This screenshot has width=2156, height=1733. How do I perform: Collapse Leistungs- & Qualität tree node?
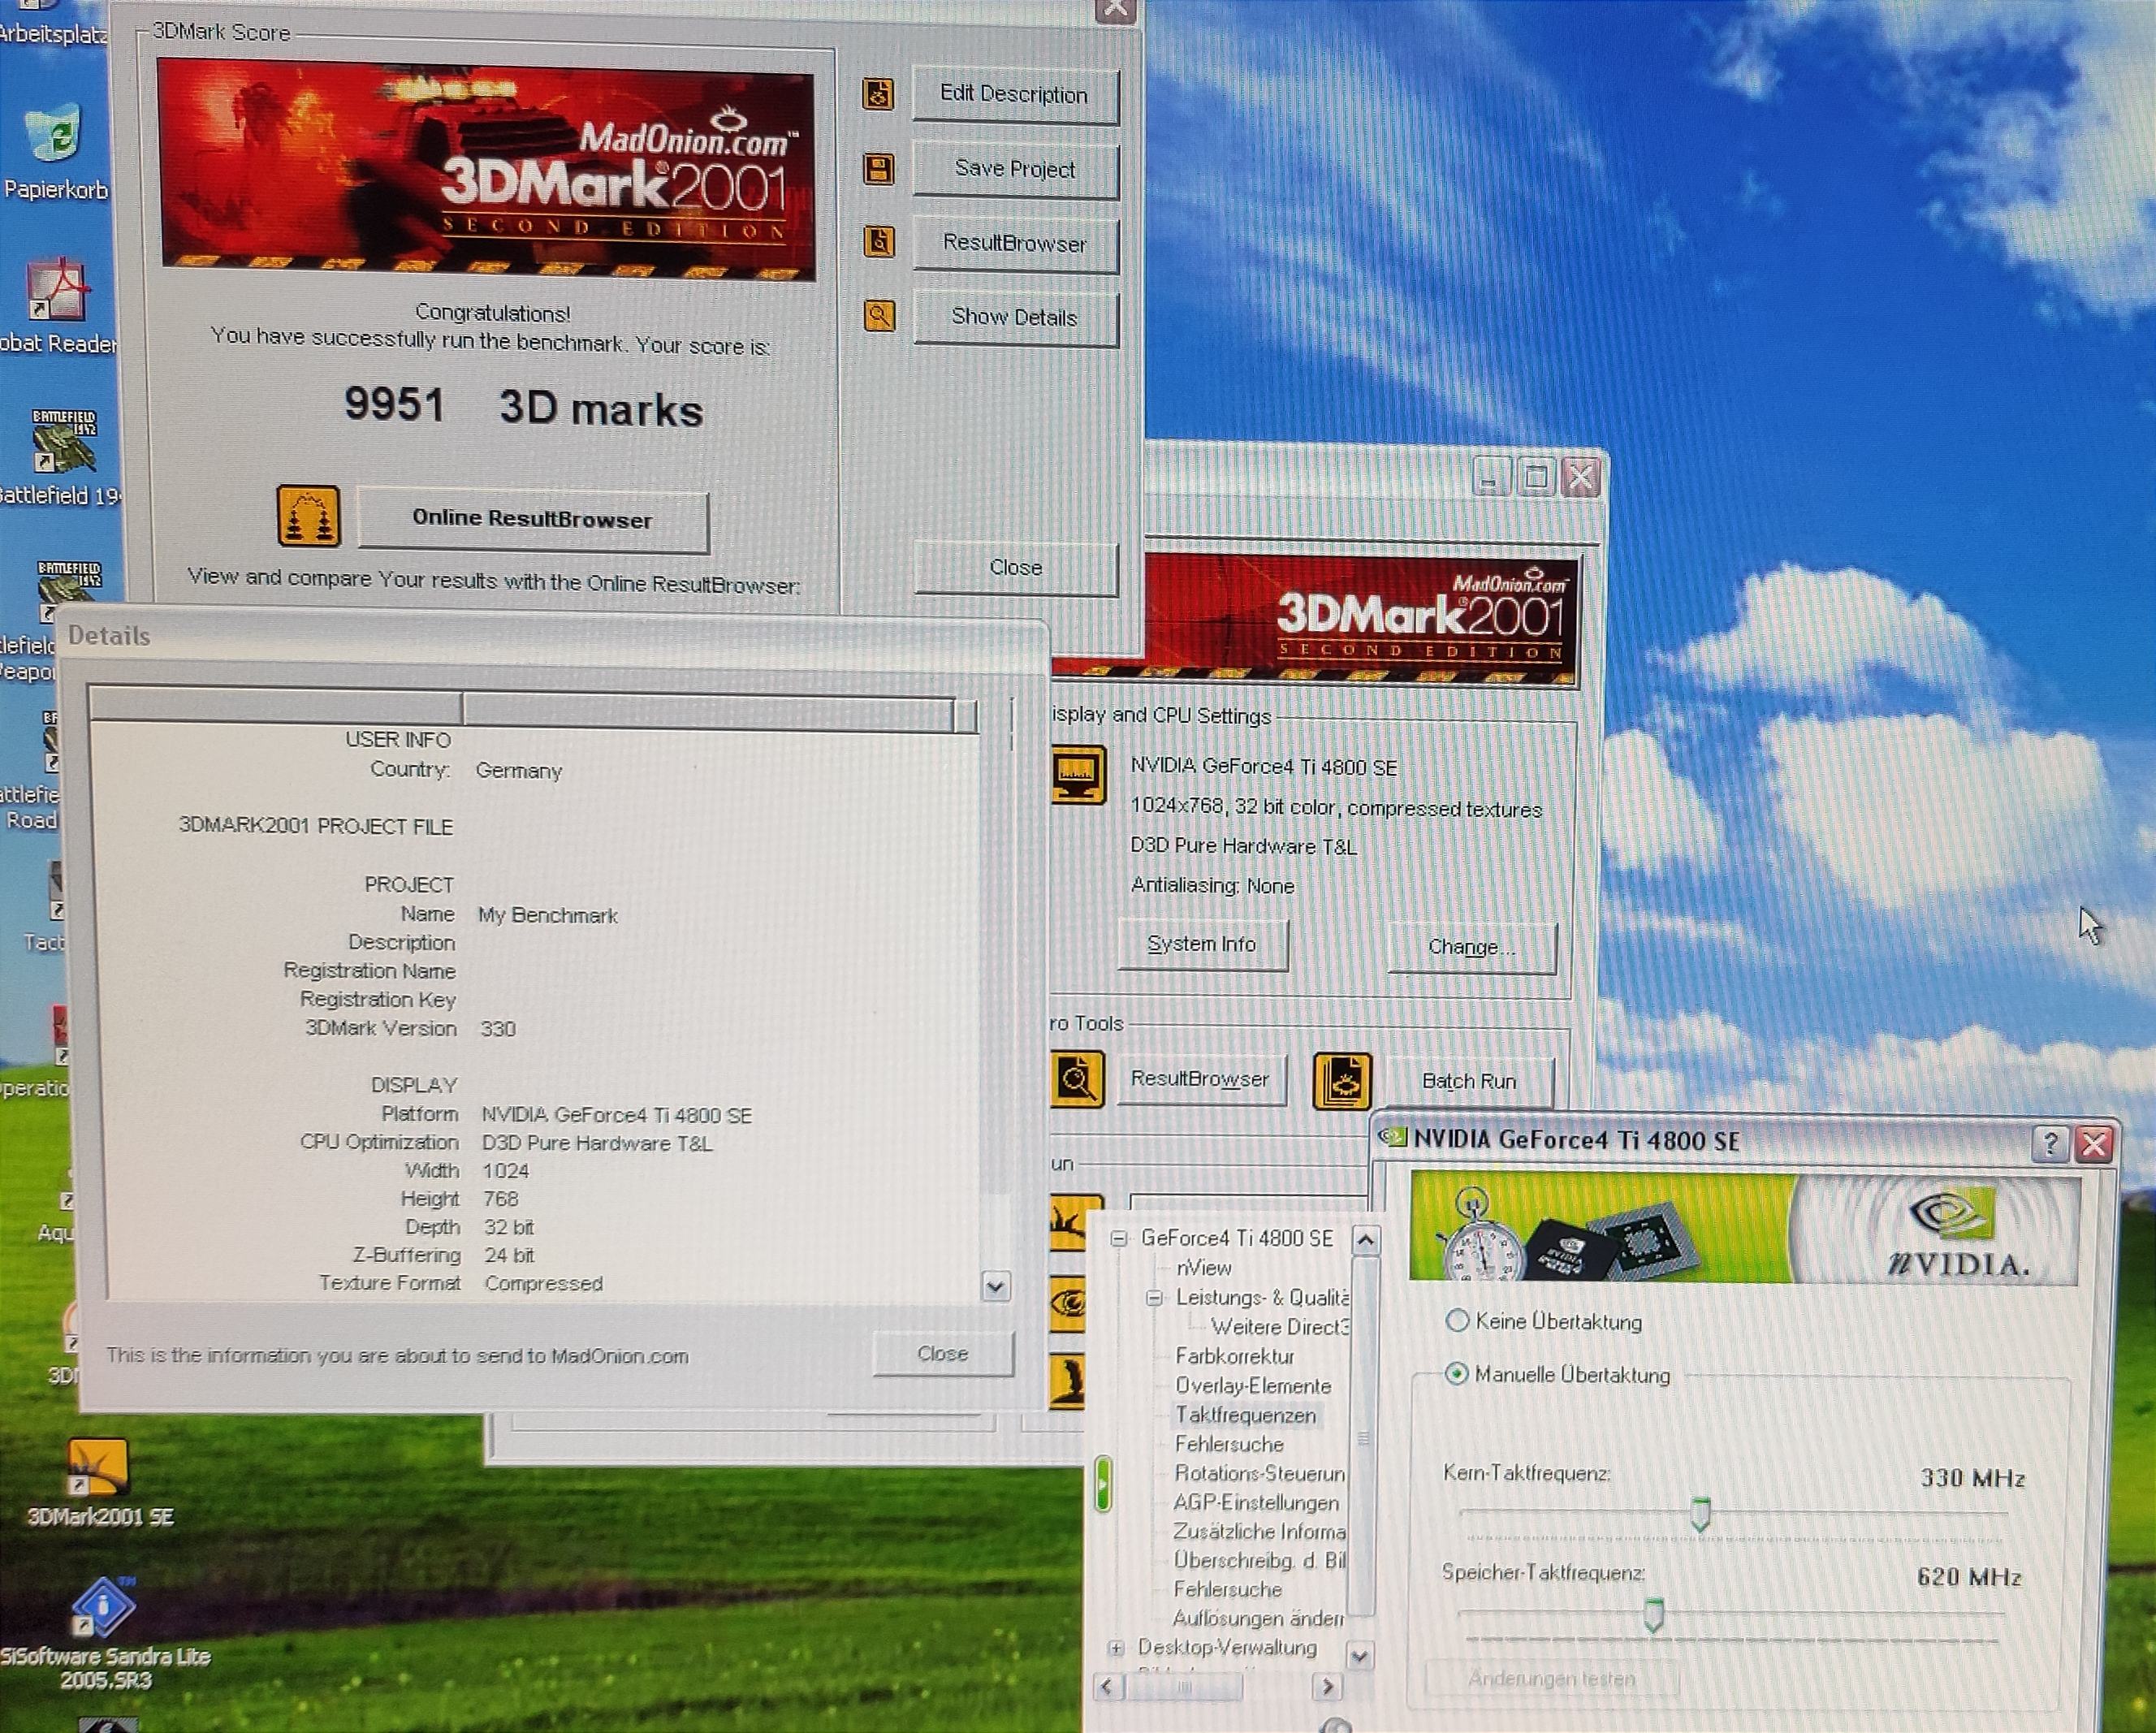pos(1154,1298)
